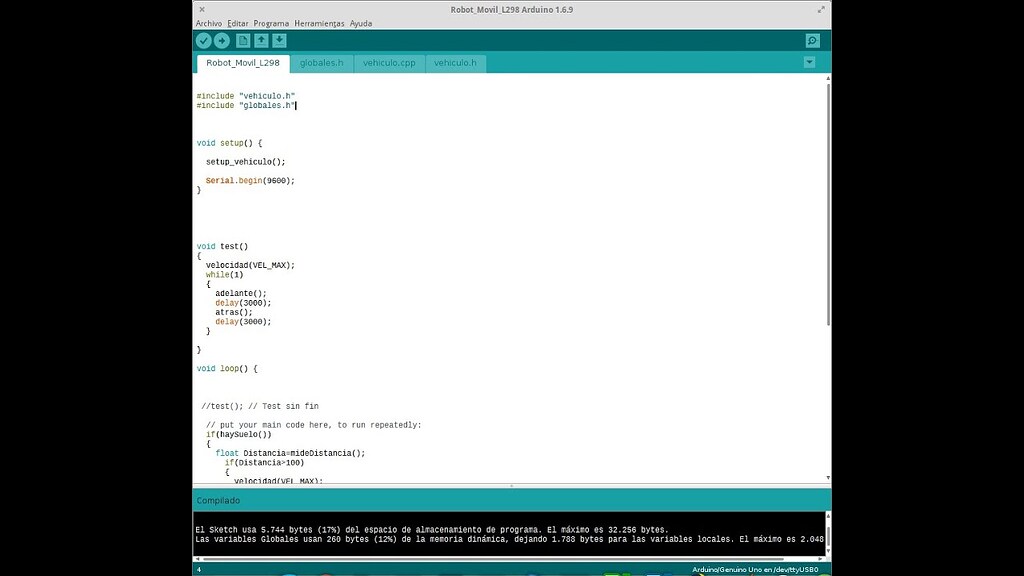Screen dimensions: 1024x576
Task: Open the Serial Monitor magnifier icon
Action: [812, 40]
